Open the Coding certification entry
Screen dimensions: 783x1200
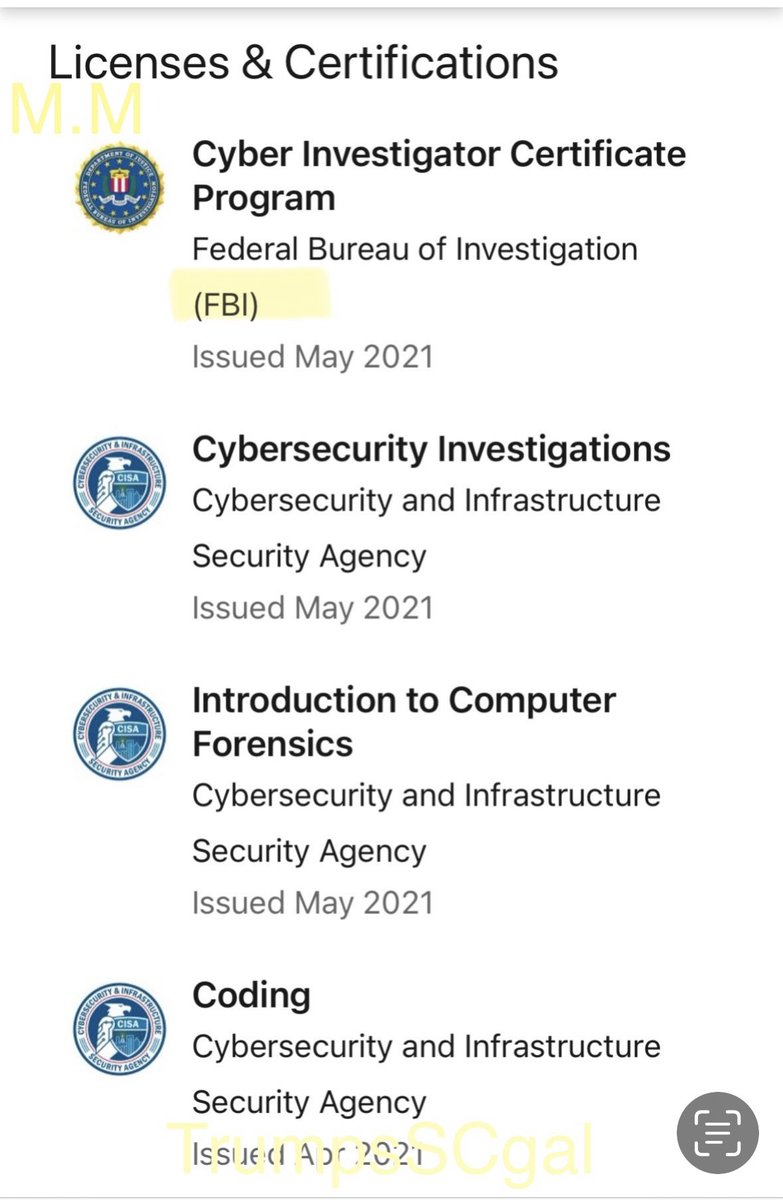tap(251, 995)
